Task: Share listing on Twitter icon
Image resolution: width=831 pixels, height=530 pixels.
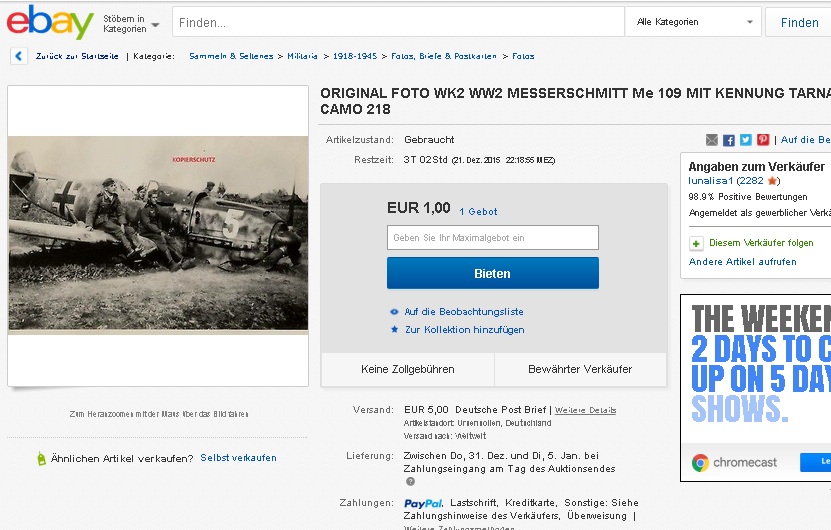Action: click(746, 140)
